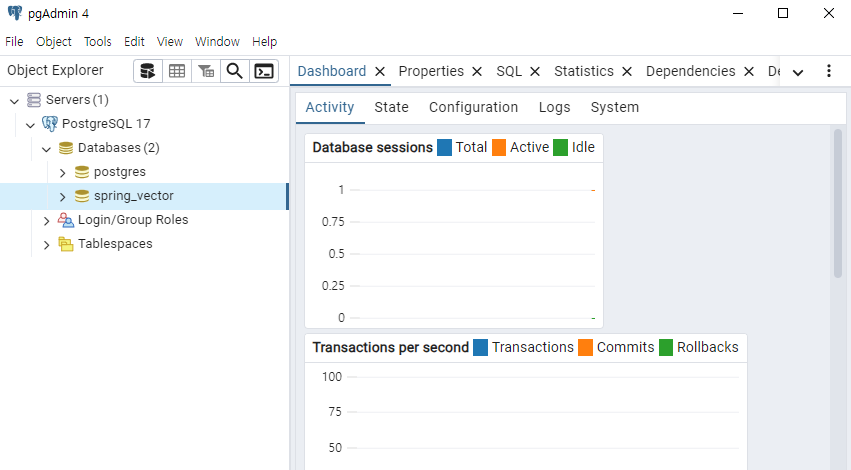
Task: Expand Login/Group Roles node
Action: tap(47, 221)
